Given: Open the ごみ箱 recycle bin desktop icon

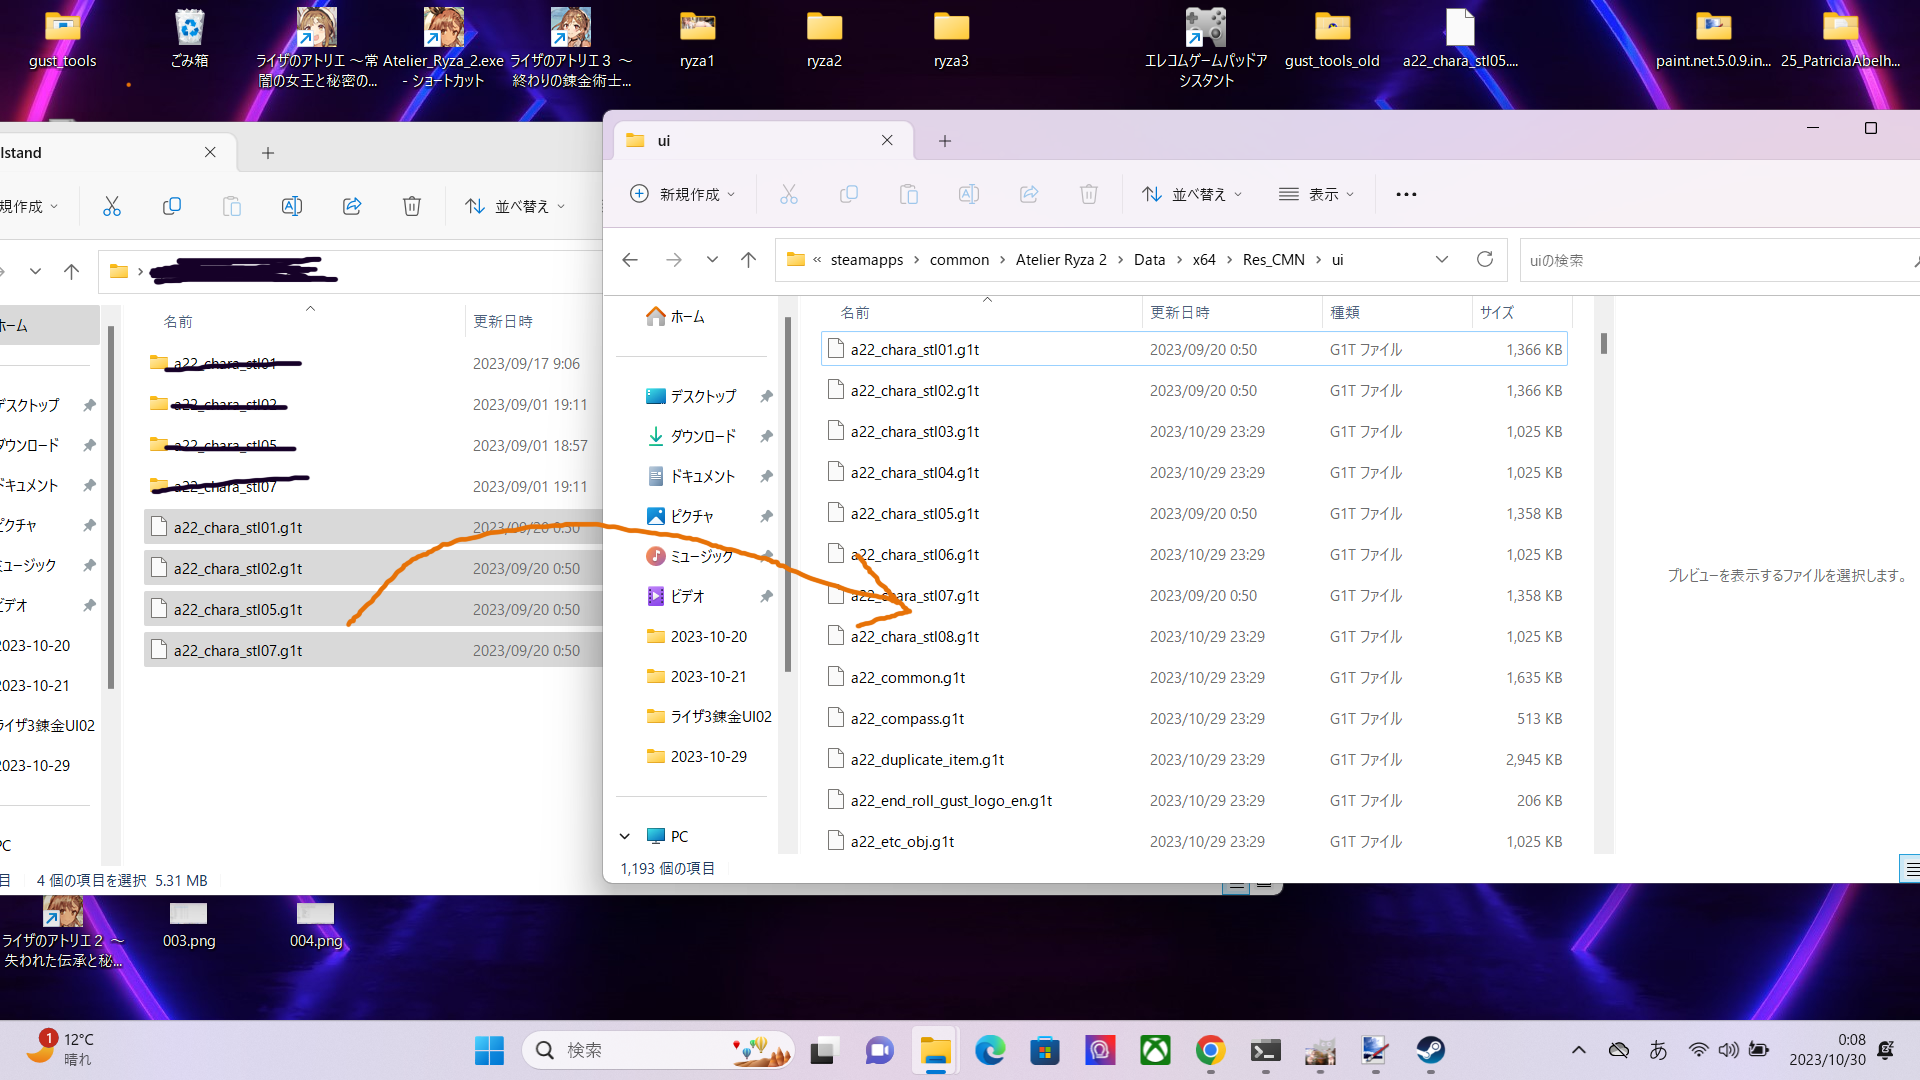Looking at the screenshot, I should (x=189, y=39).
